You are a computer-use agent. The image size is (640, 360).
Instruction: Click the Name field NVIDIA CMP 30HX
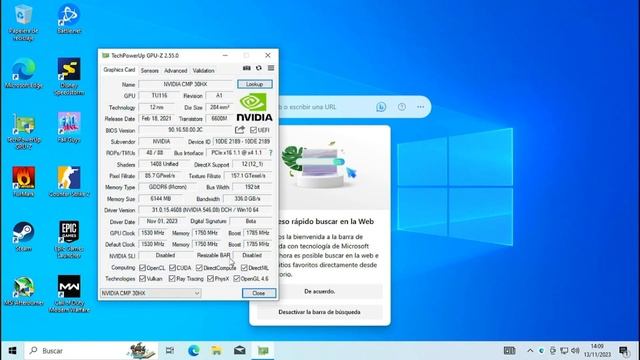(x=186, y=84)
